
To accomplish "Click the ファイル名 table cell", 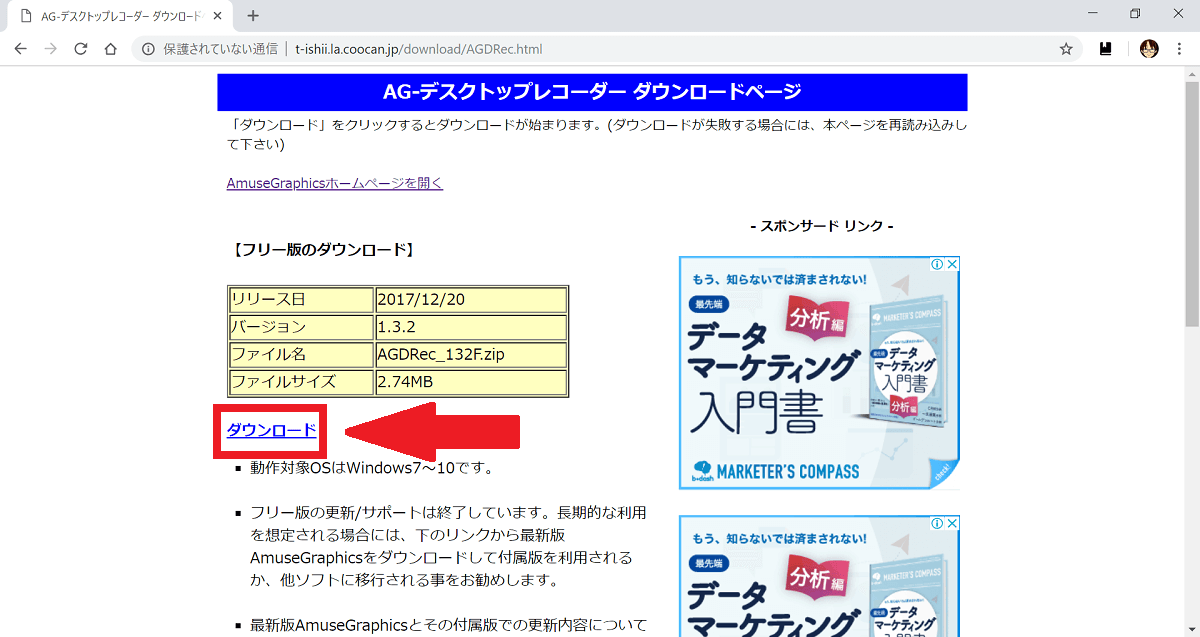I will [x=302, y=354].
